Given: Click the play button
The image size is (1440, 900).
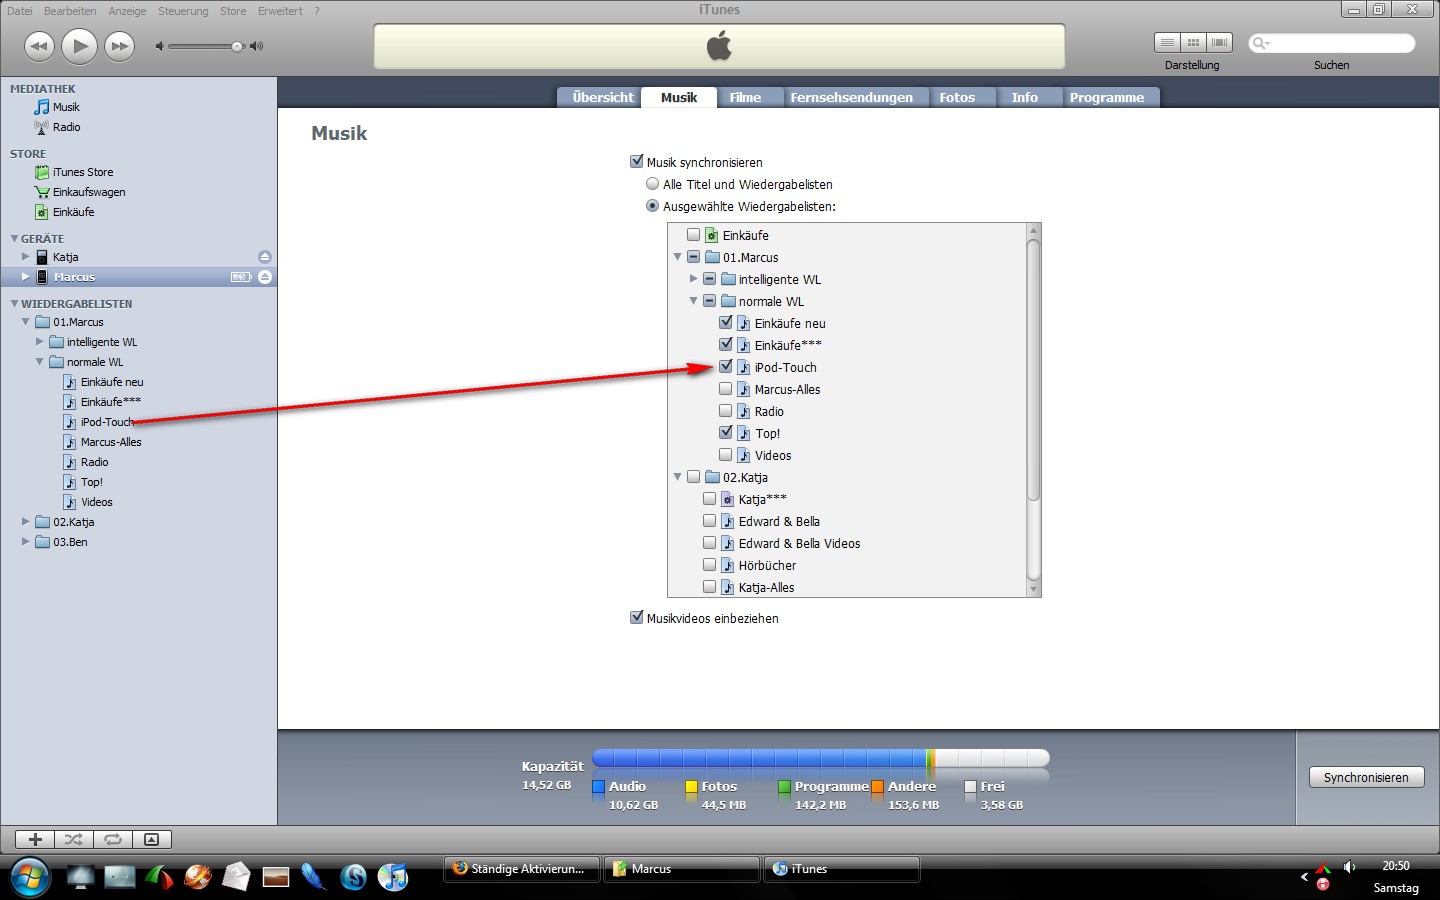Looking at the screenshot, I should click(79, 46).
